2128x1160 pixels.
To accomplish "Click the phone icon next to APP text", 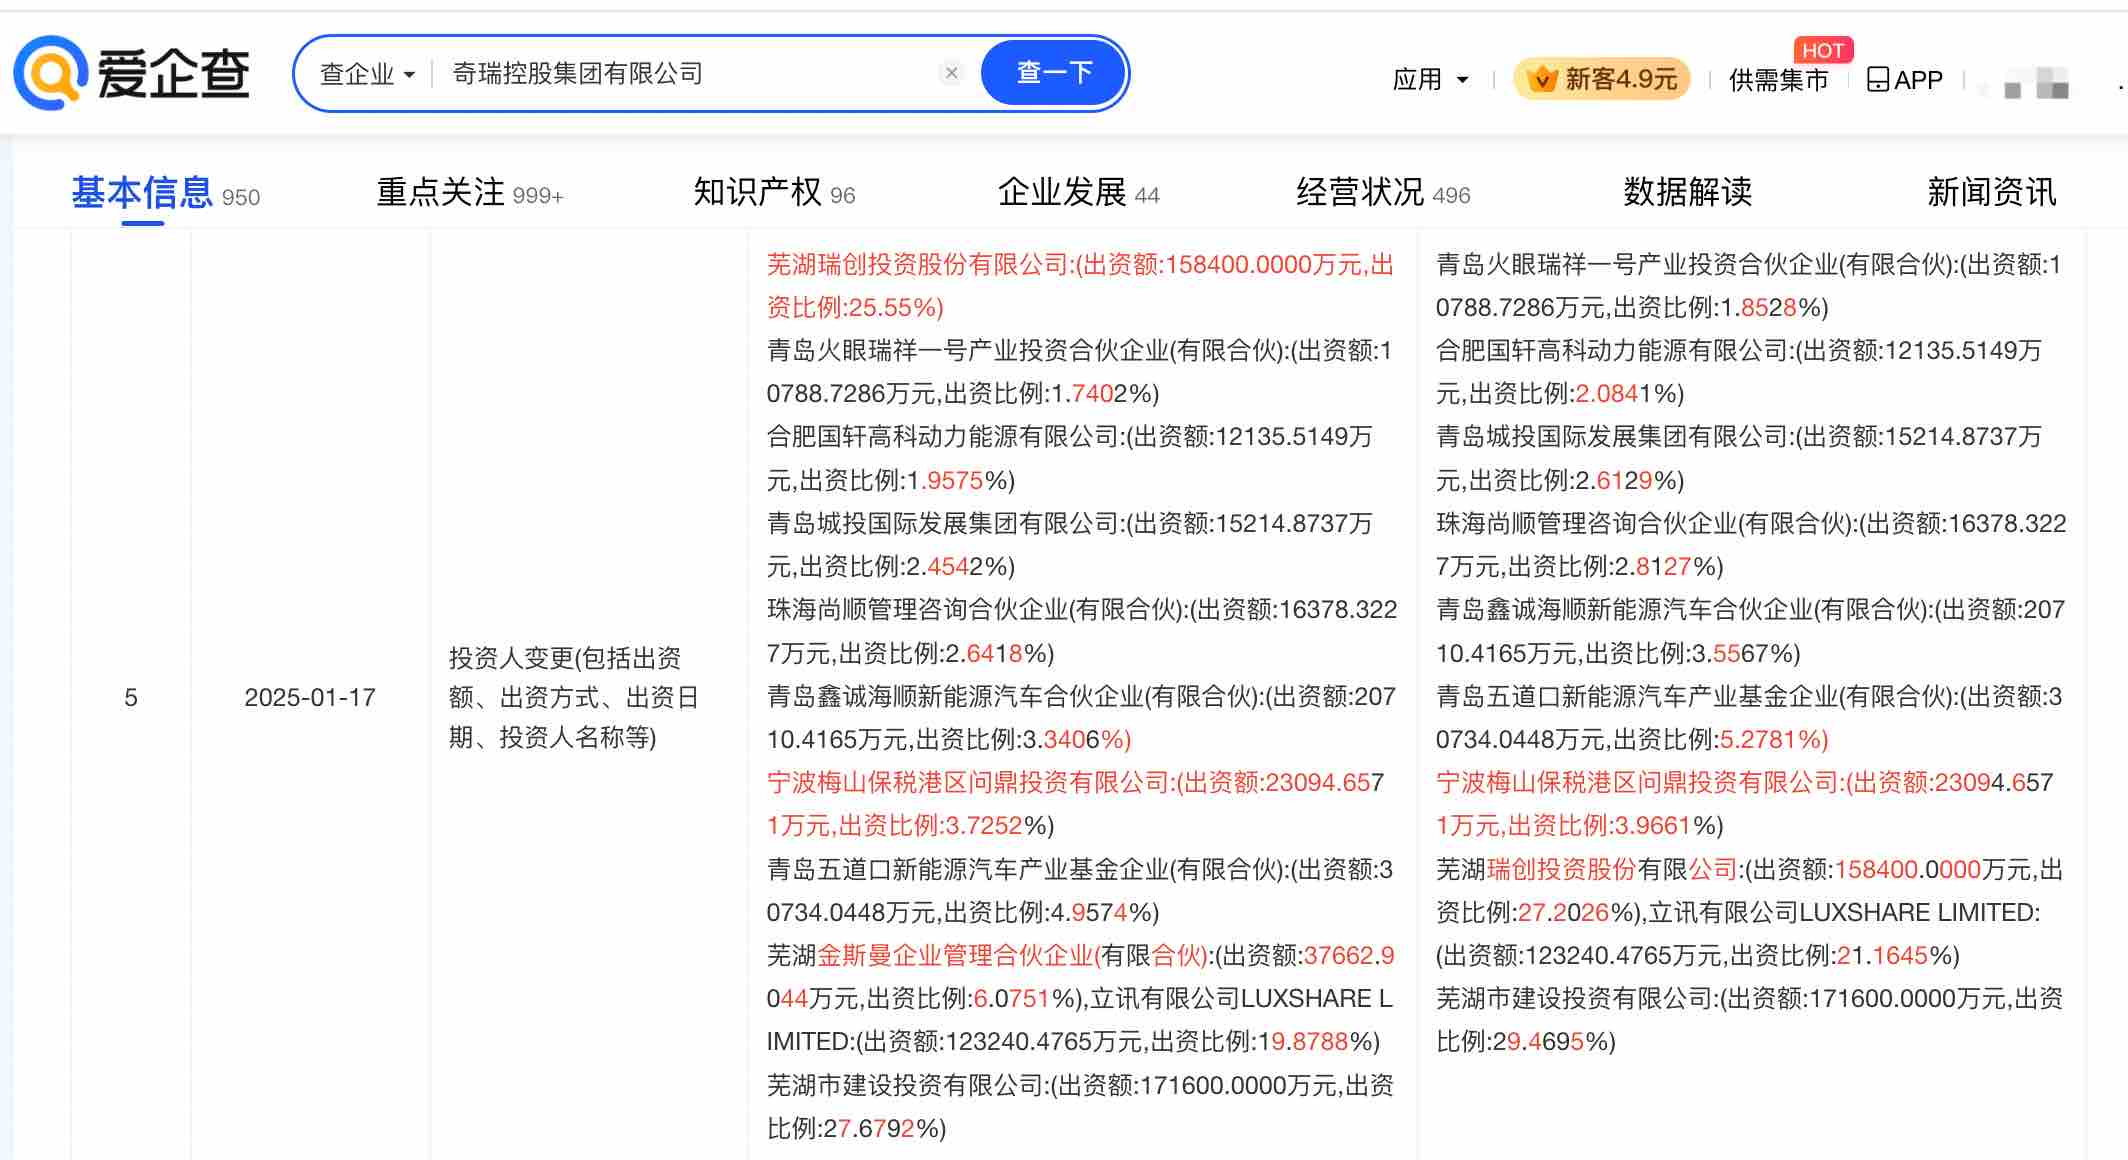I will 1880,78.
